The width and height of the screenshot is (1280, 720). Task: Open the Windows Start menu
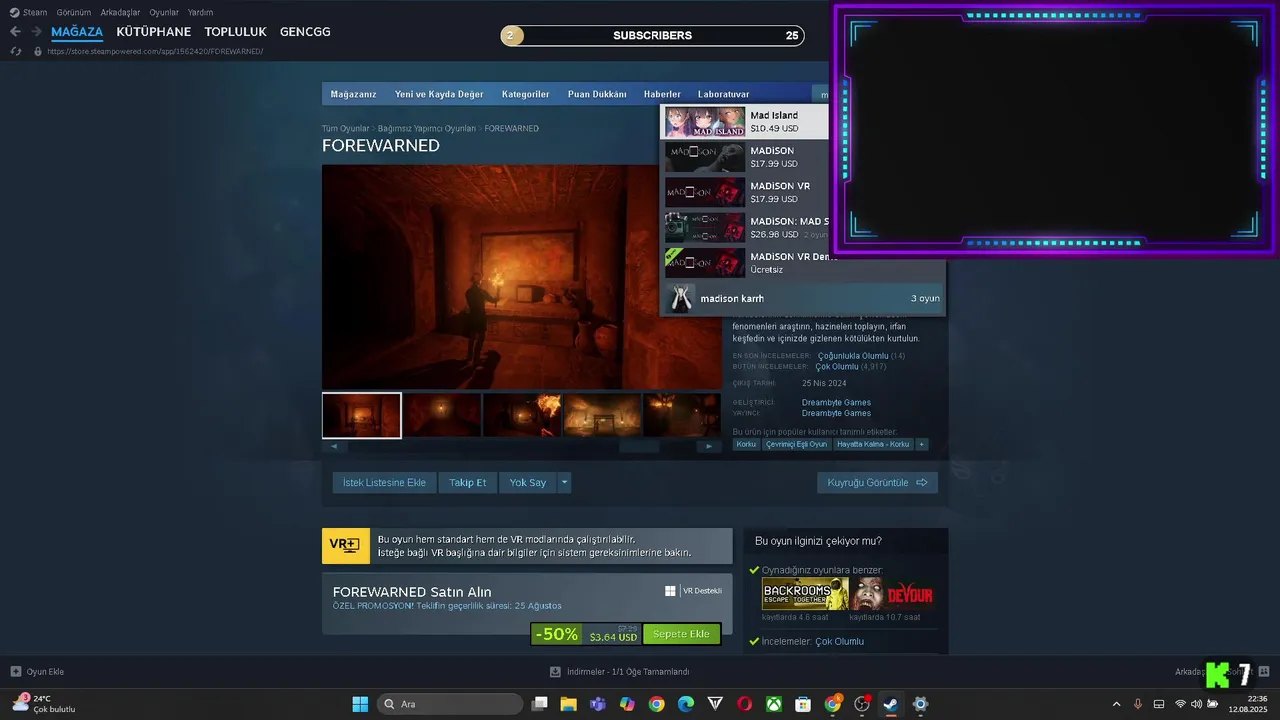pos(360,704)
